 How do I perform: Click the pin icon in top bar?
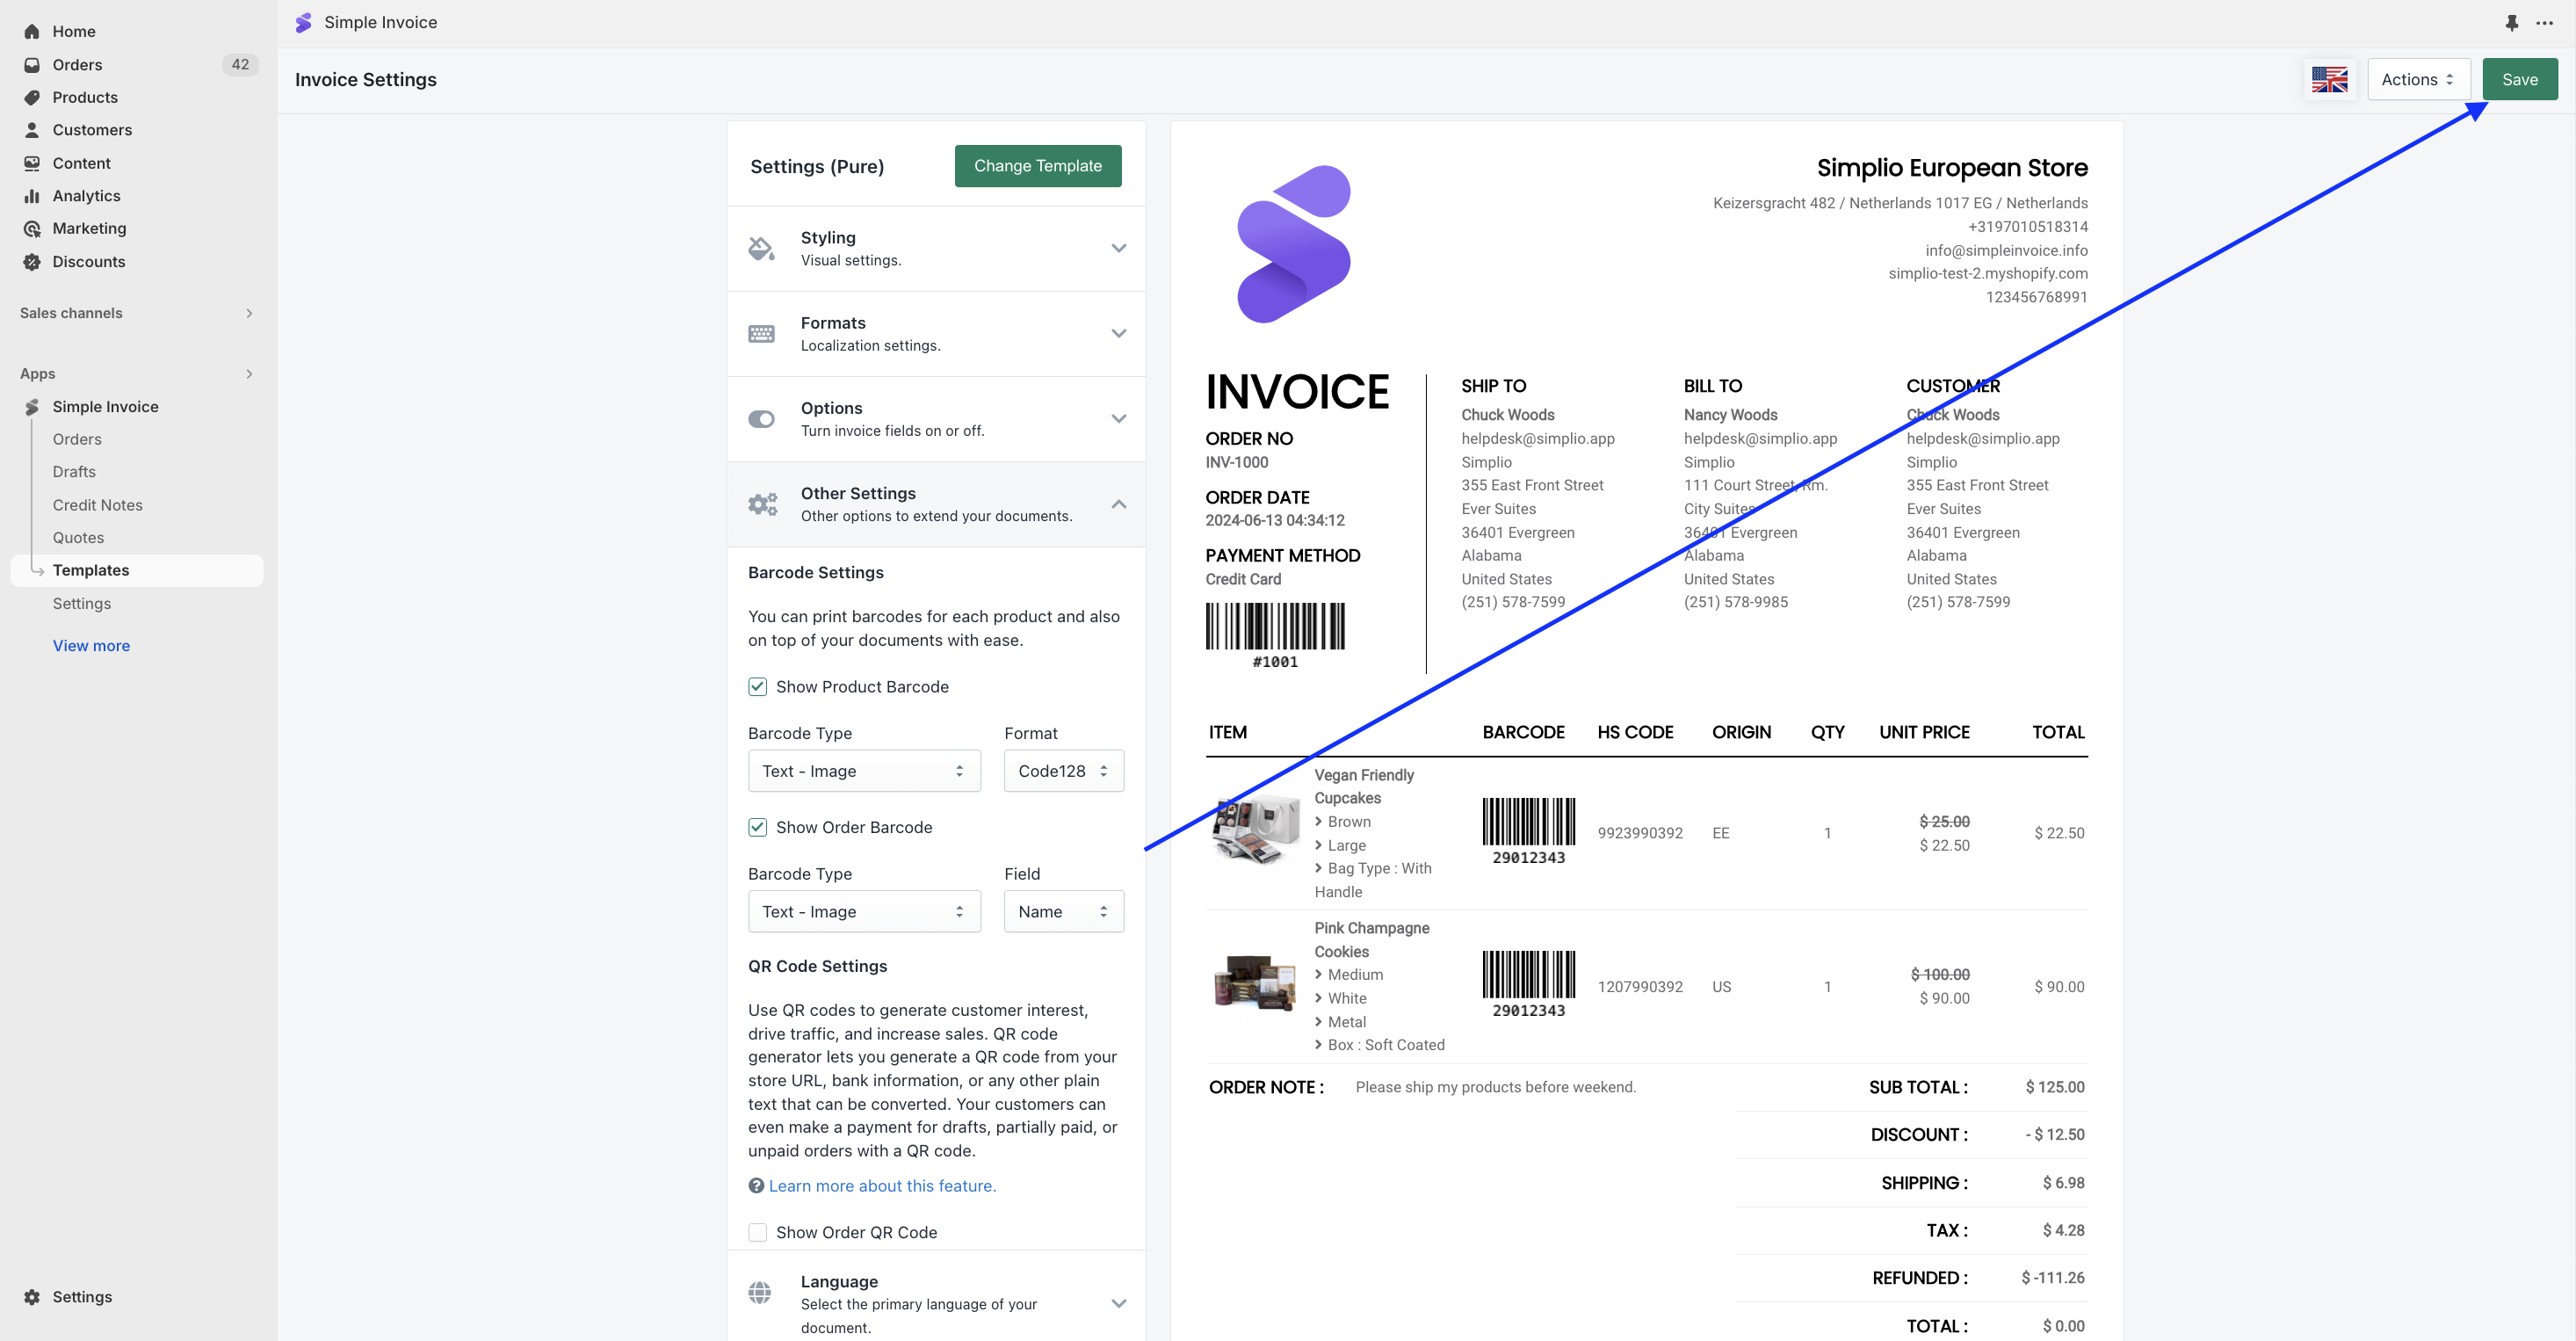tap(2511, 22)
